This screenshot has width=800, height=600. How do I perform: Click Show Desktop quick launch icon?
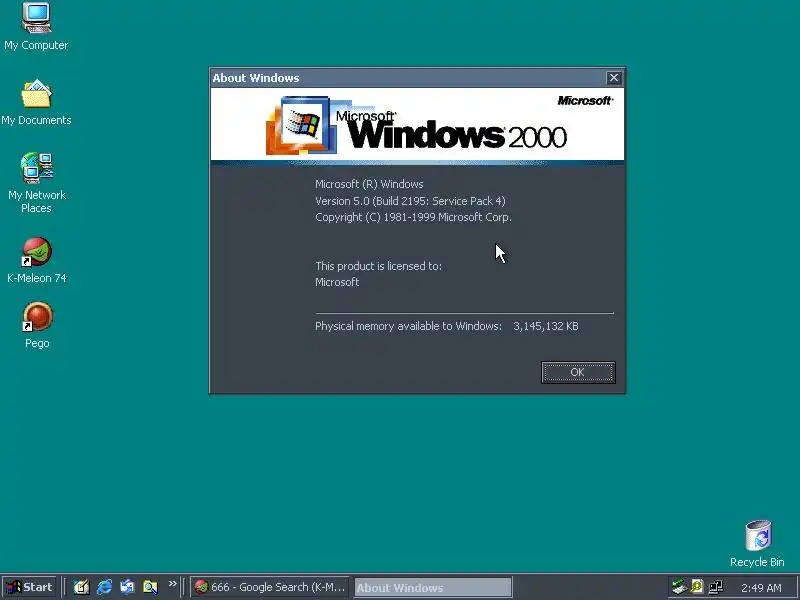click(81, 587)
